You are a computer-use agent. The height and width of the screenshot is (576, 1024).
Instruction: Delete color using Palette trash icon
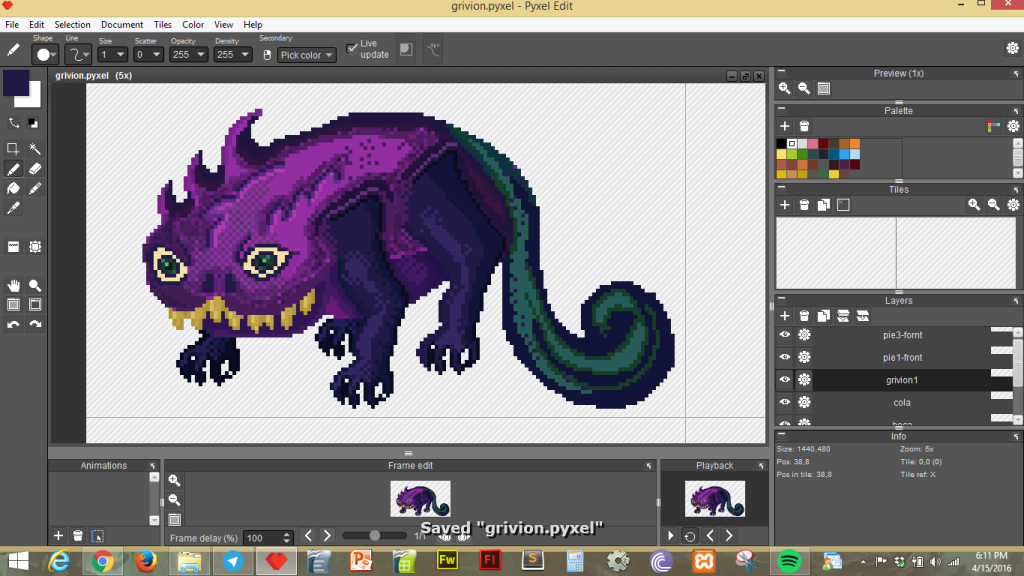(804, 126)
